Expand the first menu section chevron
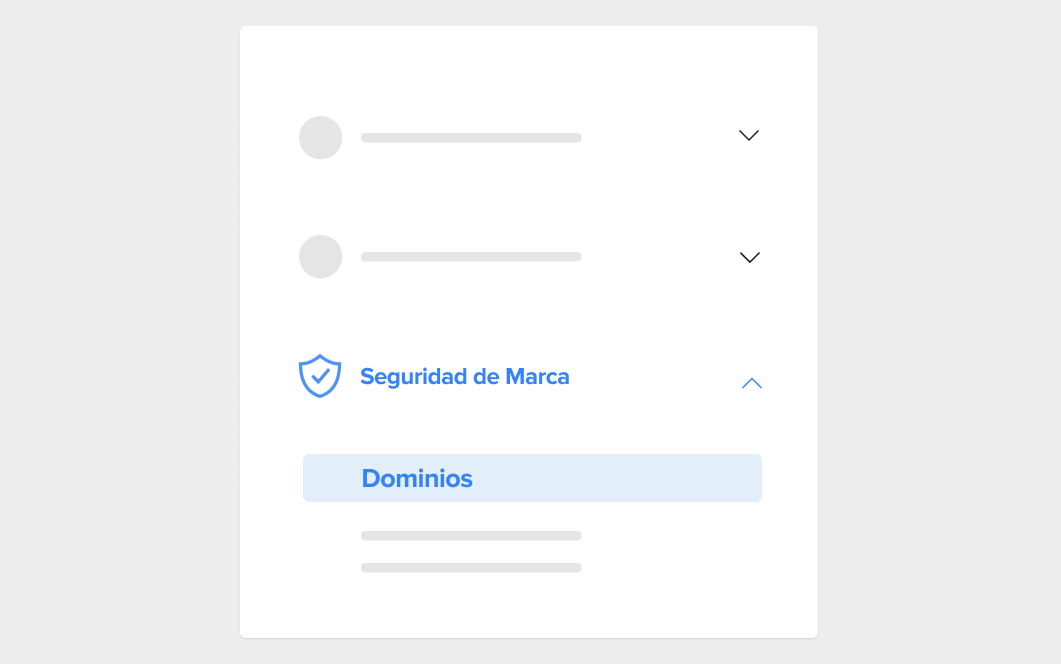Viewport: 1061px width, 664px height. tap(748, 135)
